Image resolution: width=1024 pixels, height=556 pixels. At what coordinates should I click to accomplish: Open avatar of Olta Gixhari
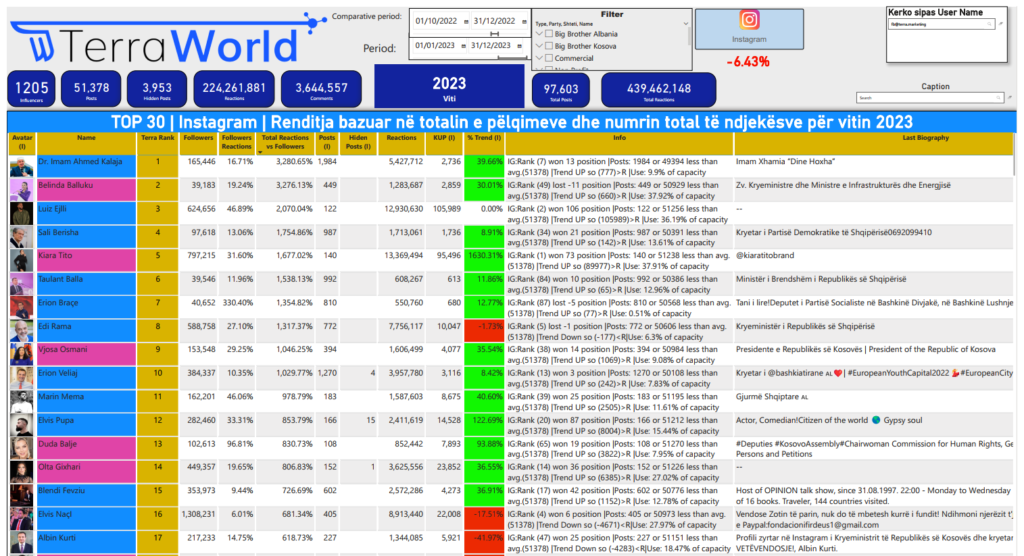pyautogui.click(x=22, y=472)
